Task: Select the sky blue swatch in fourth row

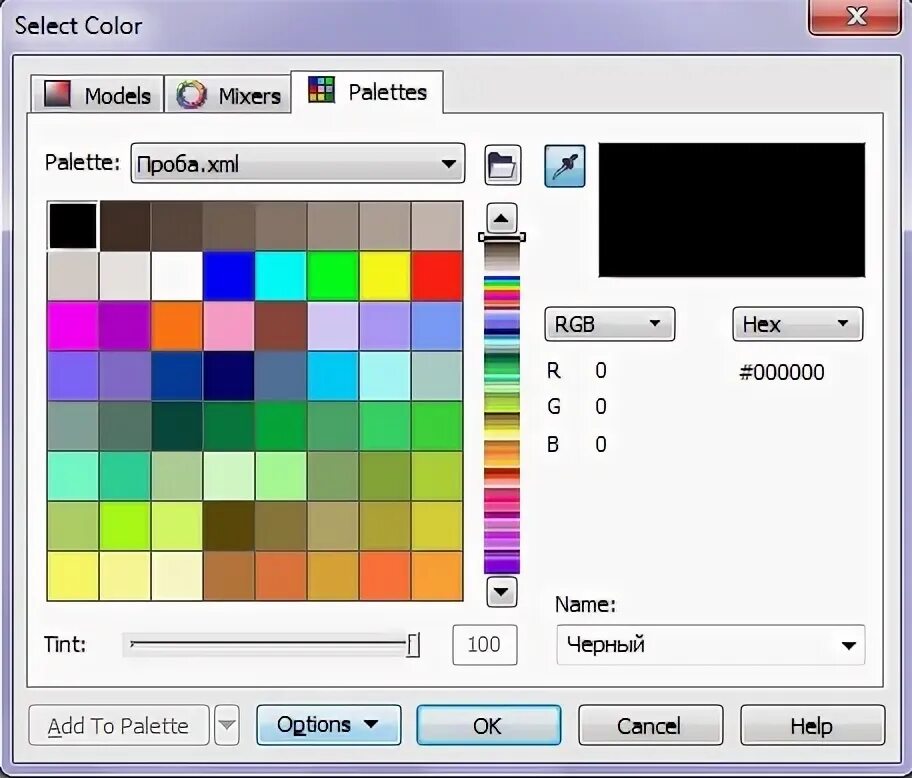Action: [333, 376]
